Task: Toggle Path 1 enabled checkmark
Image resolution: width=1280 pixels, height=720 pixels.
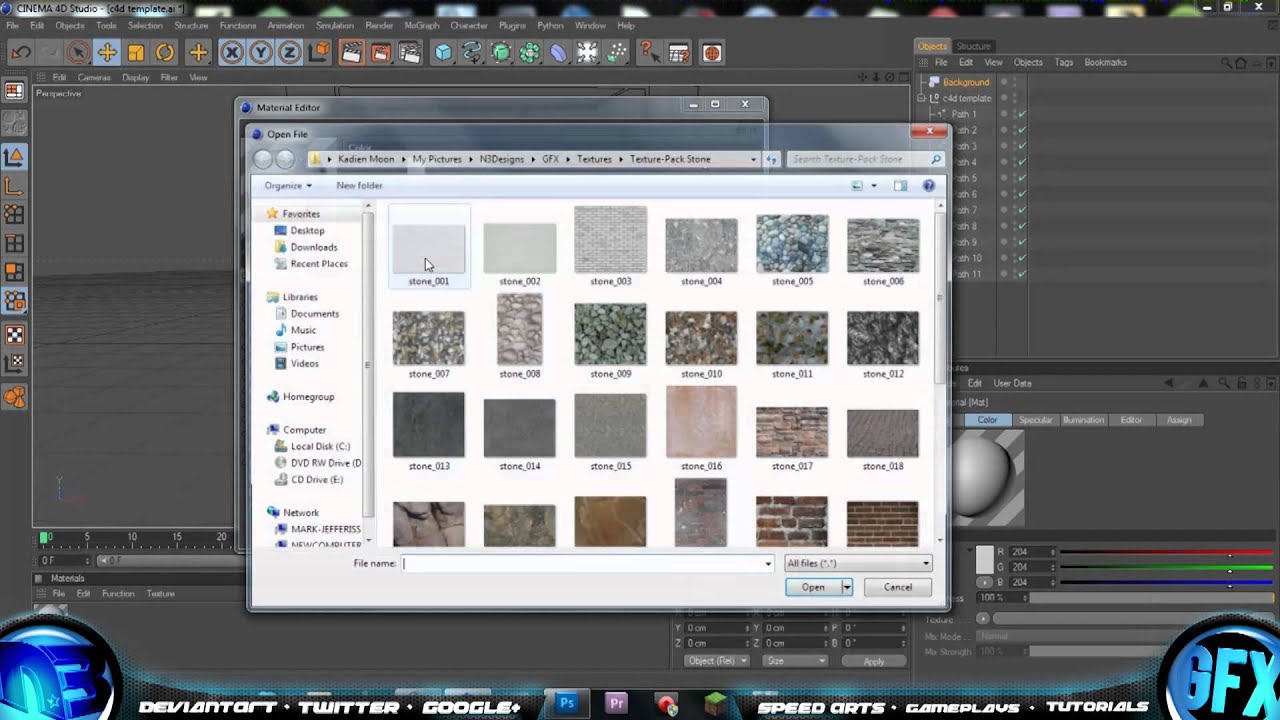Action: pyautogui.click(x=1021, y=114)
